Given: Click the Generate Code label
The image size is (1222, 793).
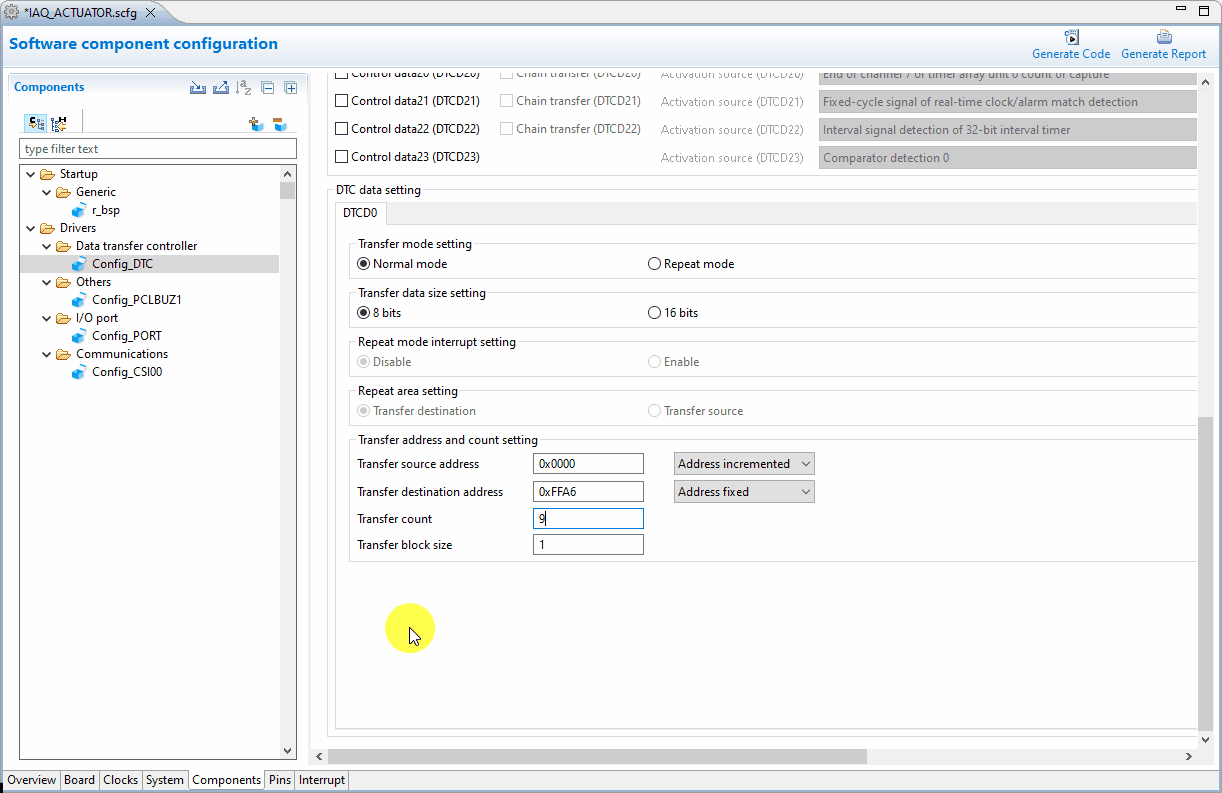Looking at the screenshot, I should (1071, 54).
